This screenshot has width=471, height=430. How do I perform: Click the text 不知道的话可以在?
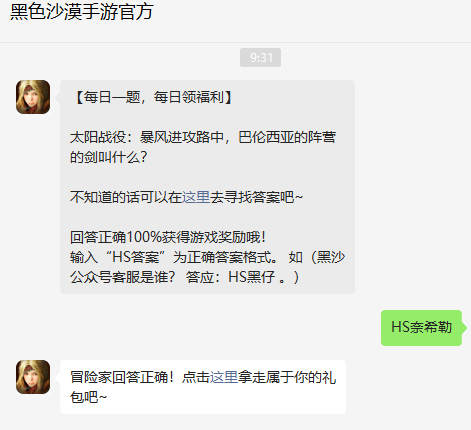[x=126, y=197]
